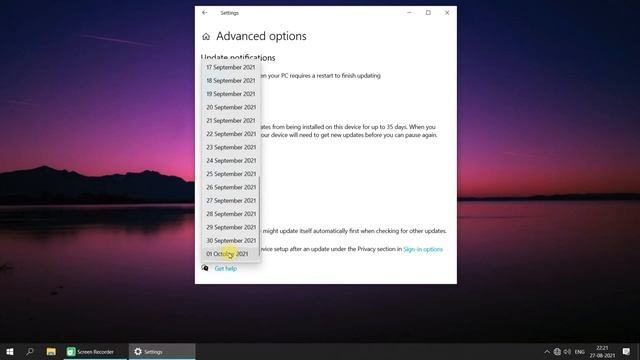The image size is (640, 360).
Task: Click the Get help chat icon
Action: click(x=205, y=268)
